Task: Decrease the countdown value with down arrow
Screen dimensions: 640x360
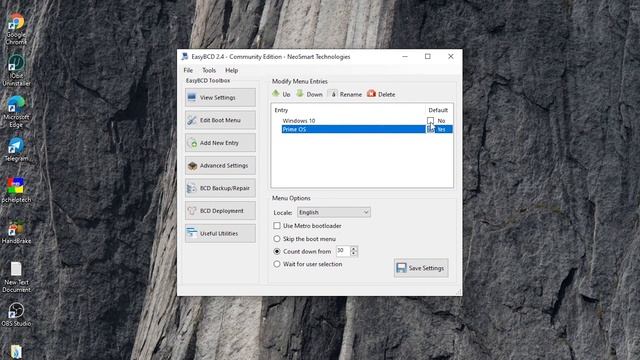Action: [354, 254]
